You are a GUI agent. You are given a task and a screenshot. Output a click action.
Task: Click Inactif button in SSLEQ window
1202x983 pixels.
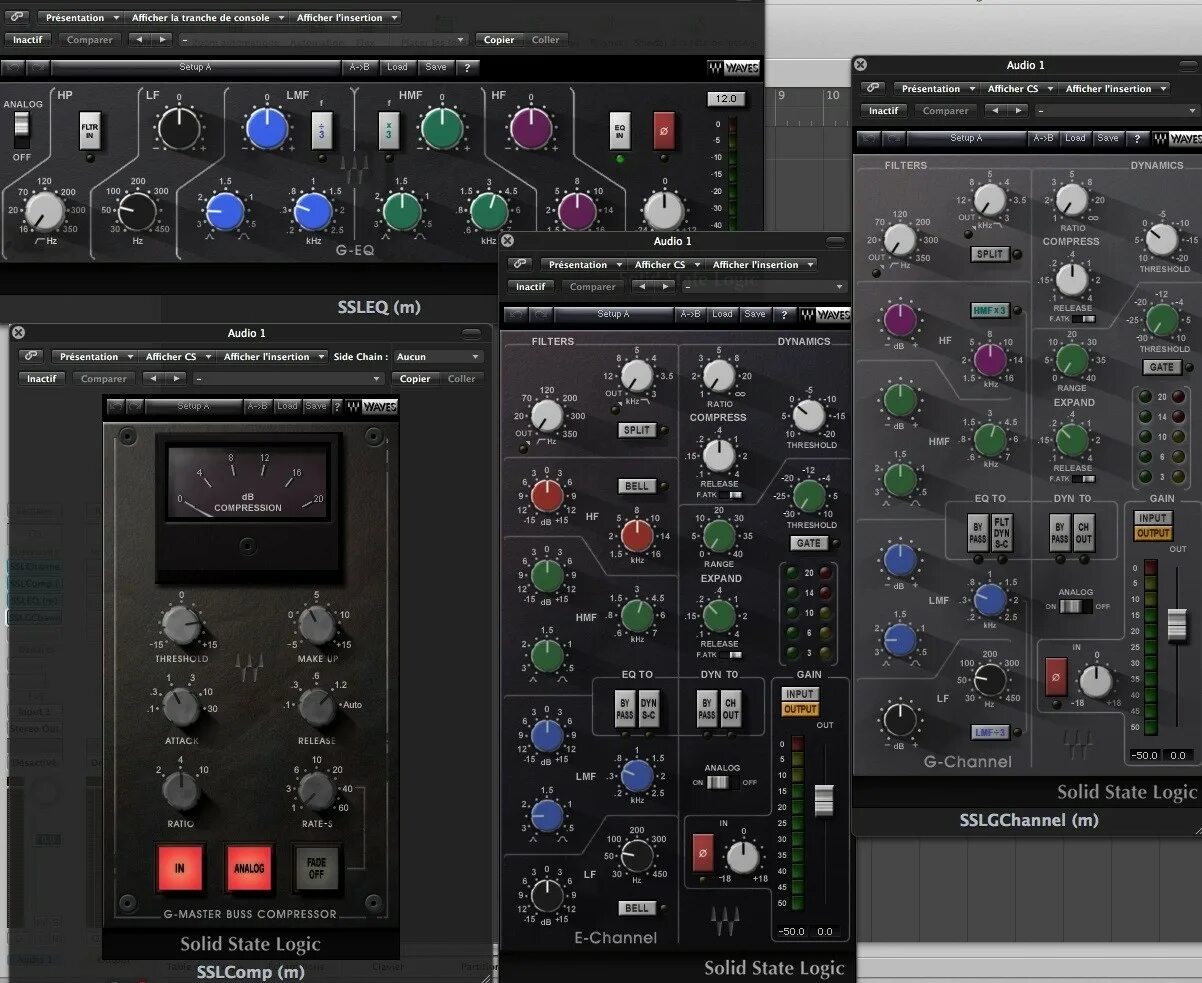(27, 40)
